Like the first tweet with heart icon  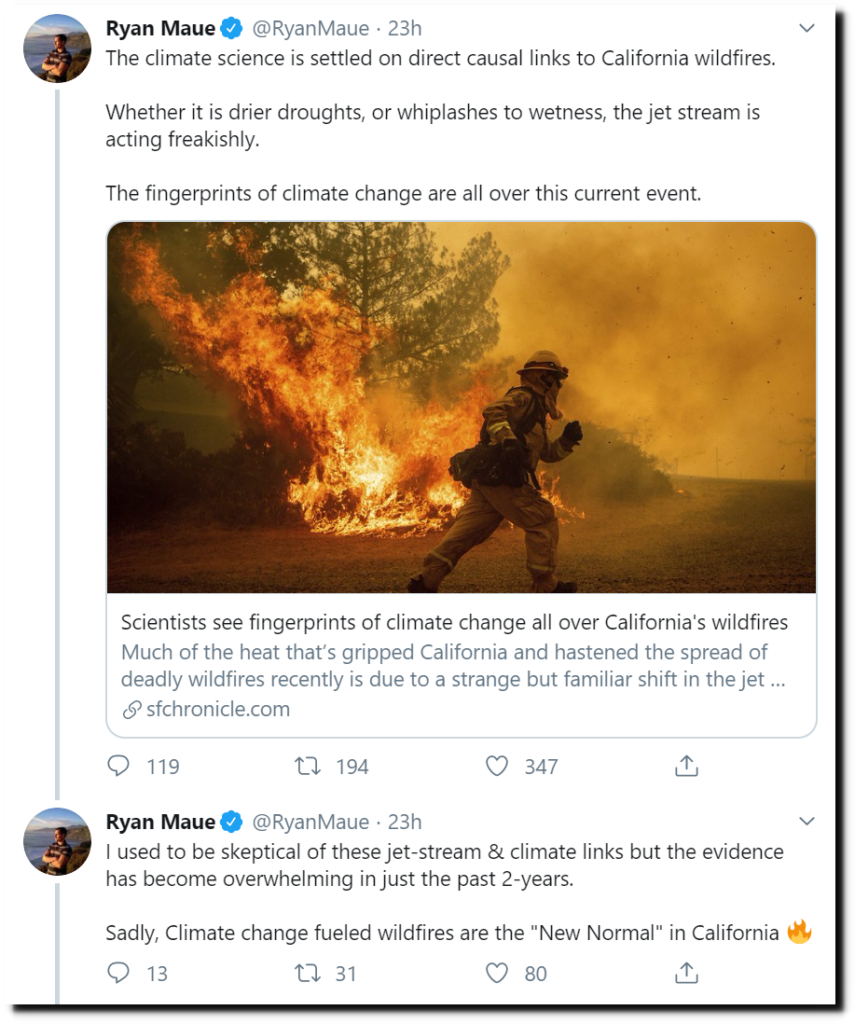[x=497, y=766]
